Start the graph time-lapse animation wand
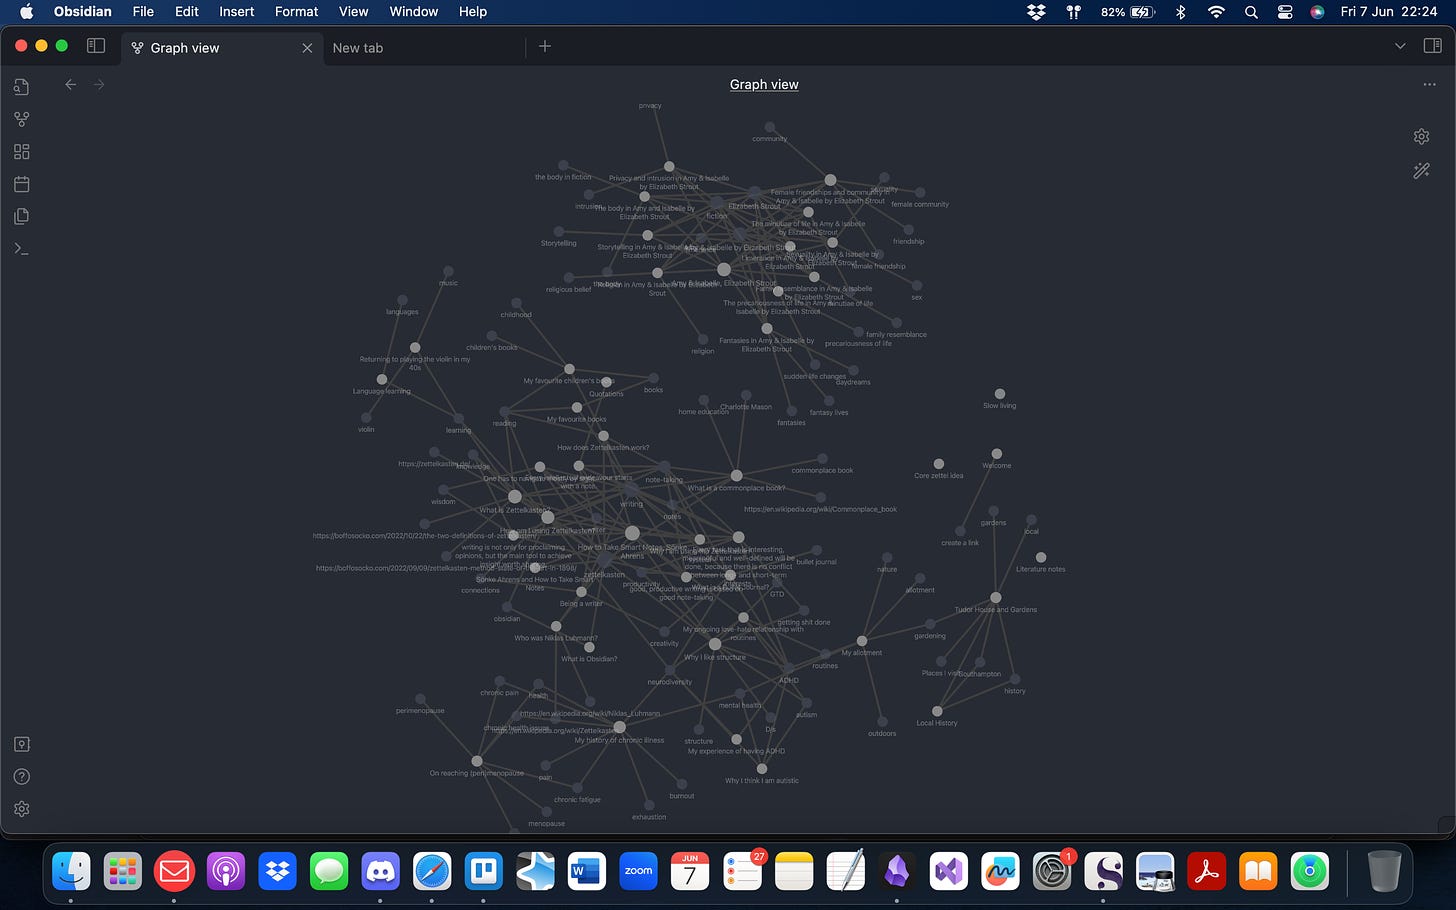The width and height of the screenshot is (1456, 910). (1421, 171)
